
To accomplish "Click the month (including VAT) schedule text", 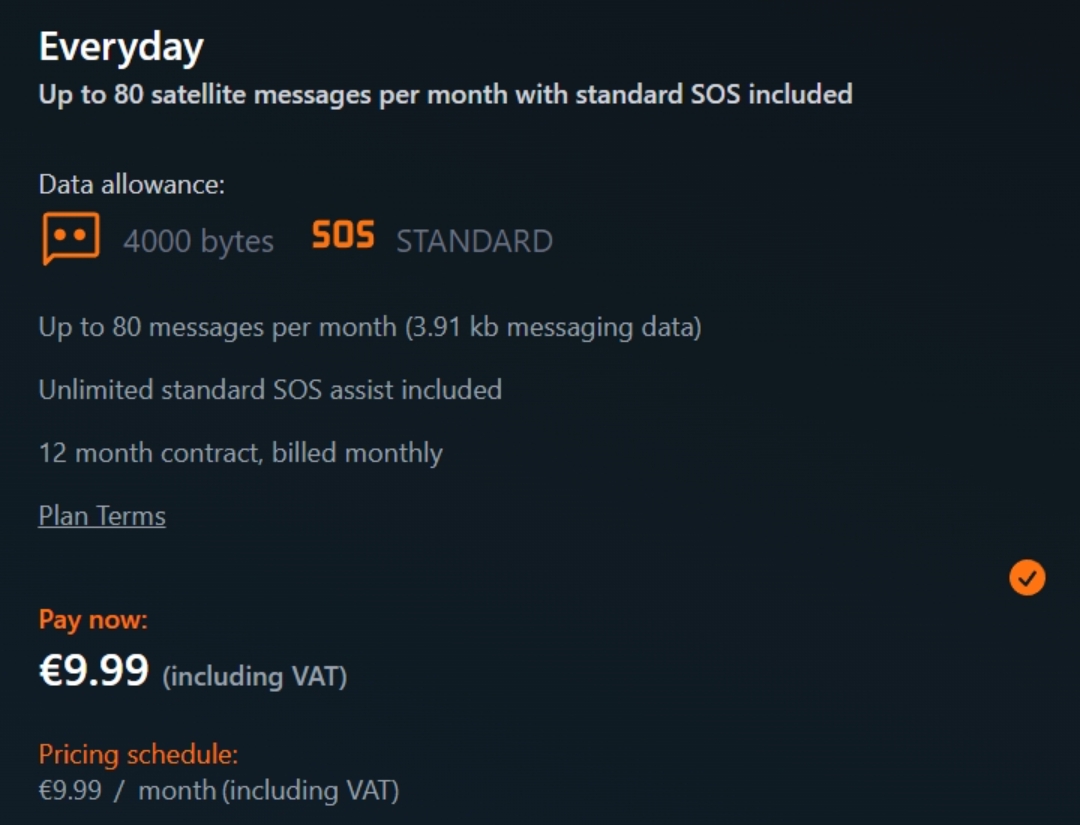I will pyautogui.click(x=268, y=791).
